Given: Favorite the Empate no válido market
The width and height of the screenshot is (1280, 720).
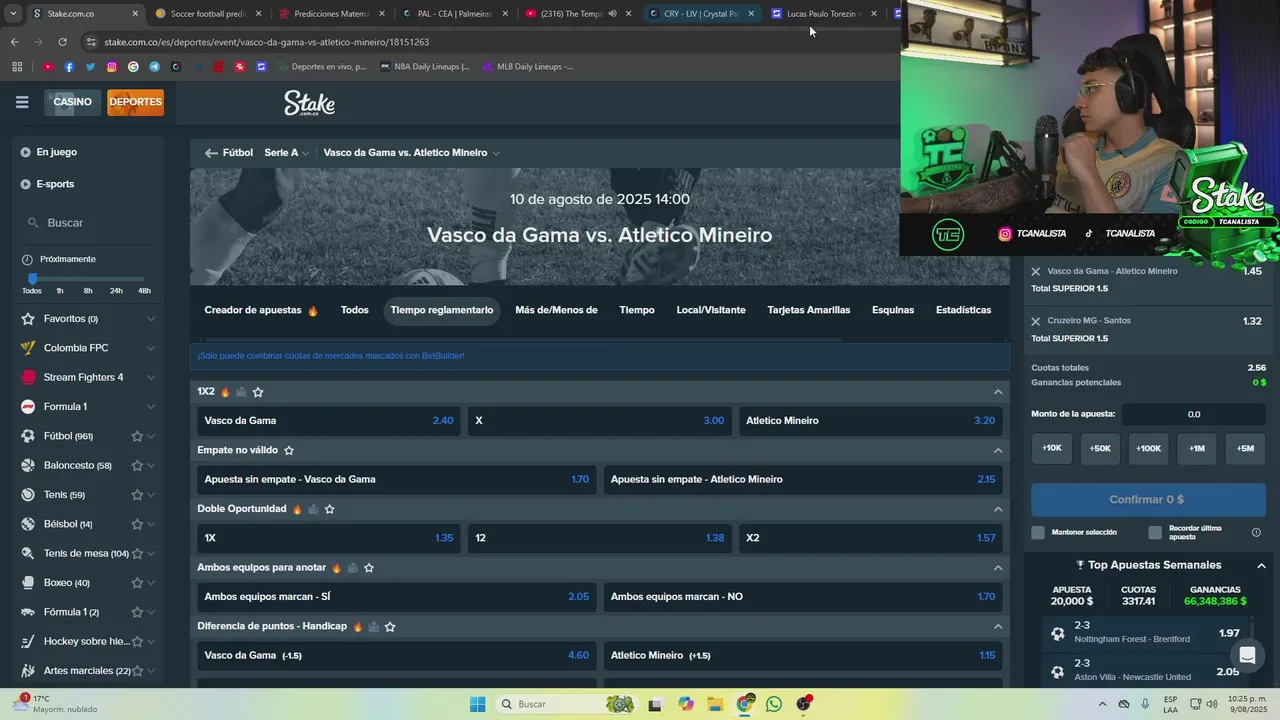Looking at the screenshot, I should [289, 451].
